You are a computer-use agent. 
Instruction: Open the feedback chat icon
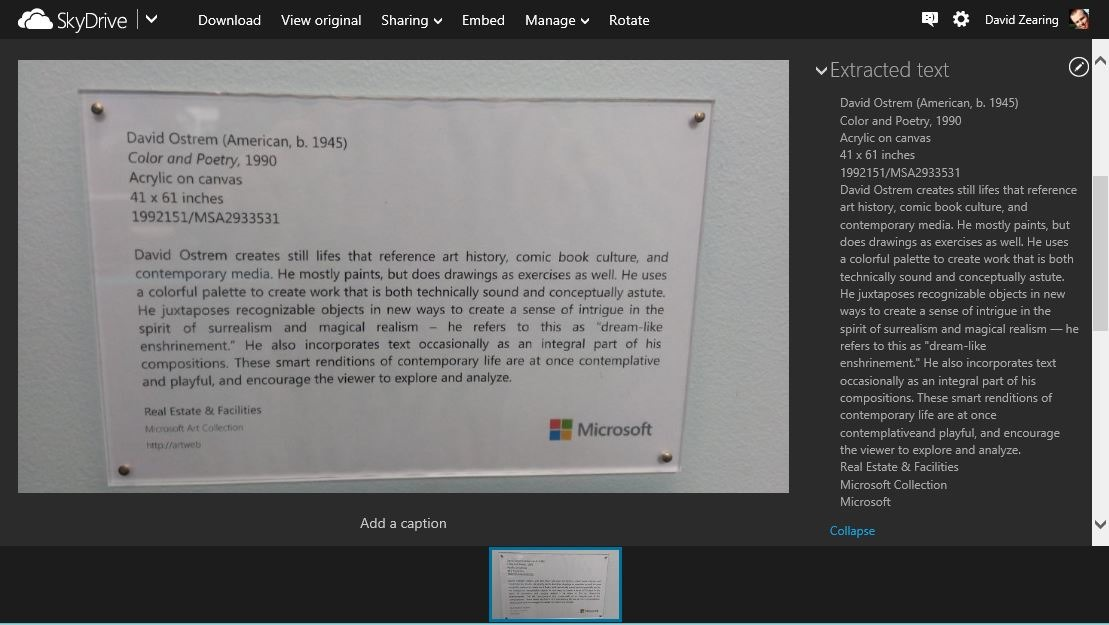point(928,18)
